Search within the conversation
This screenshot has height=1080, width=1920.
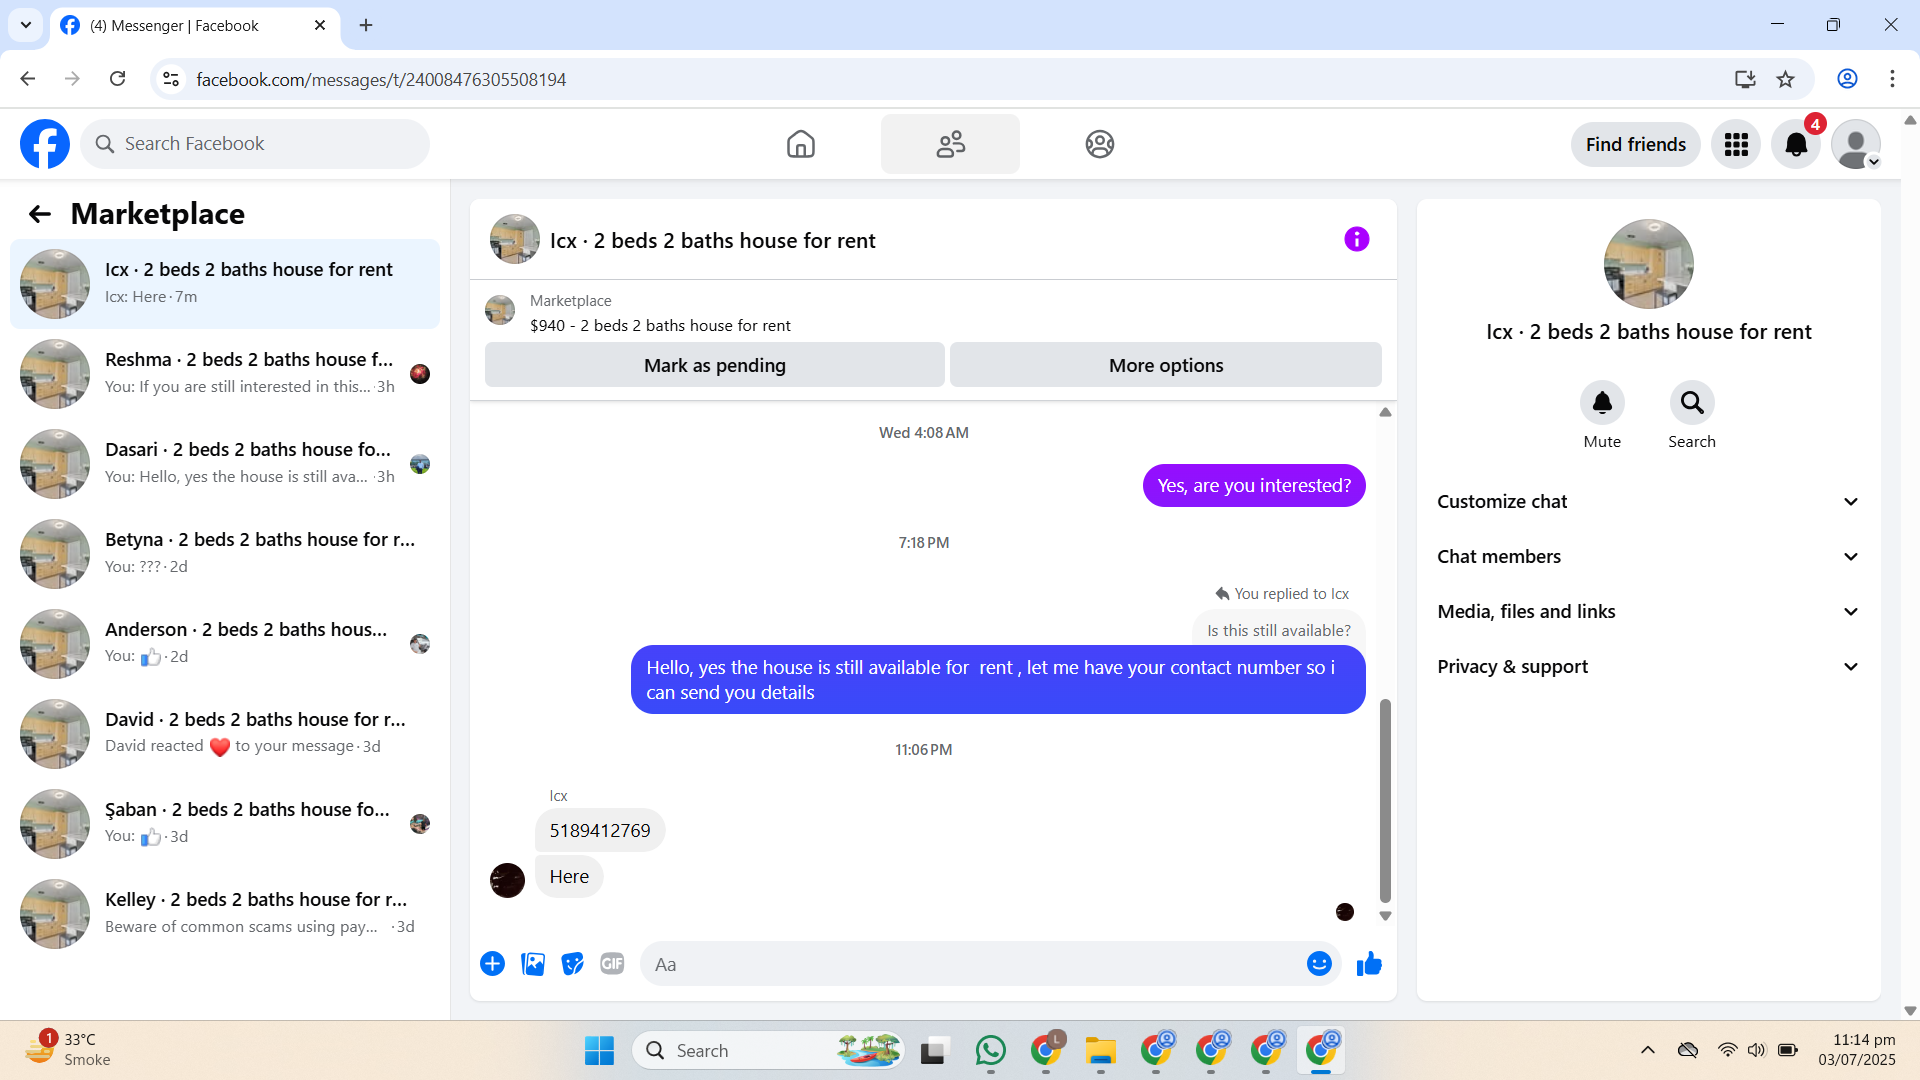pyautogui.click(x=1691, y=403)
